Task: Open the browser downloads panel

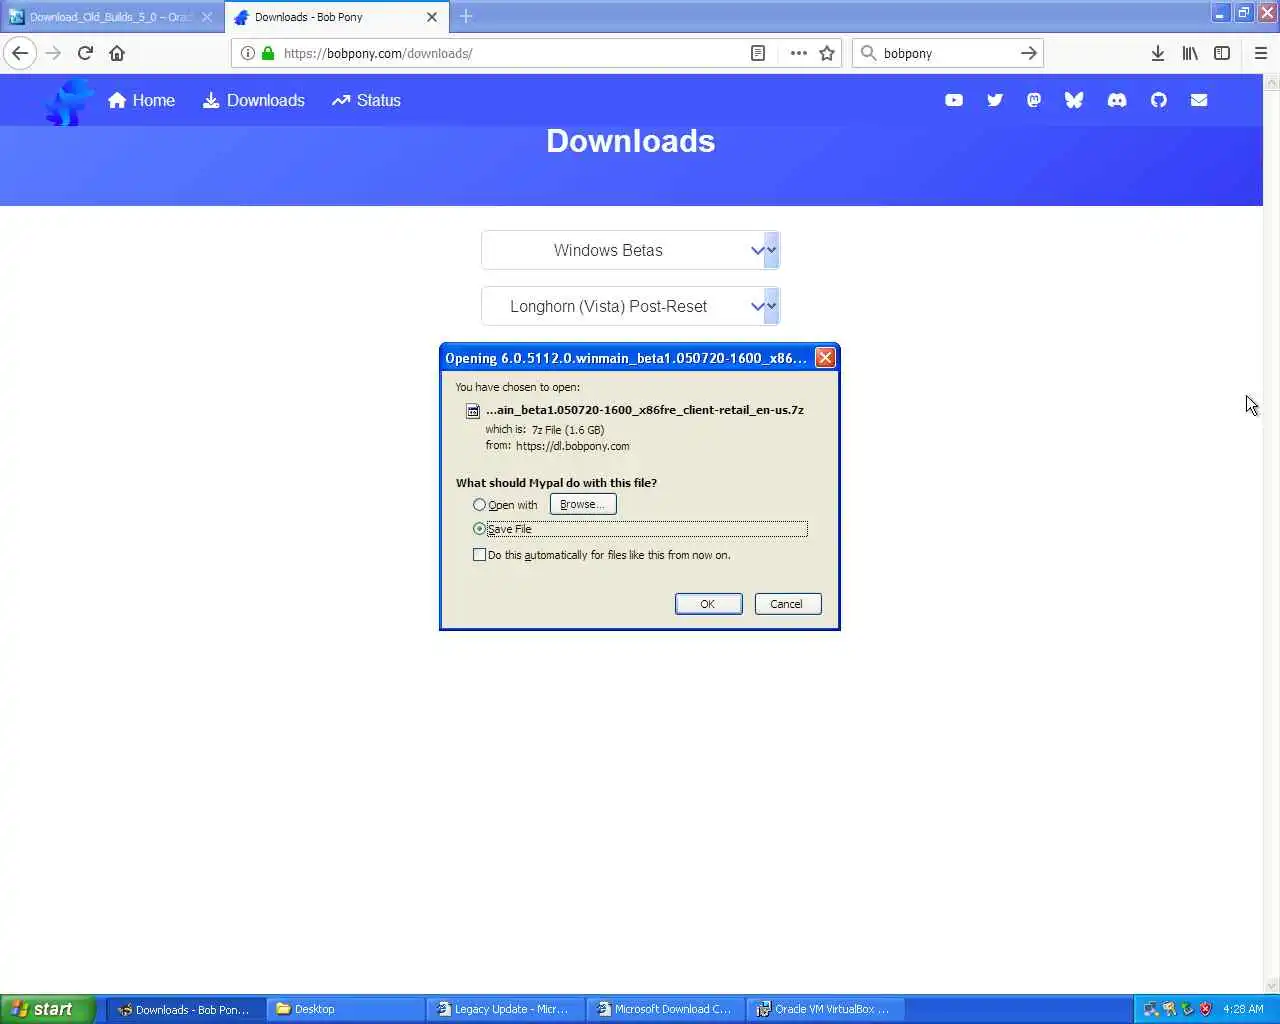Action: click(x=1157, y=53)
